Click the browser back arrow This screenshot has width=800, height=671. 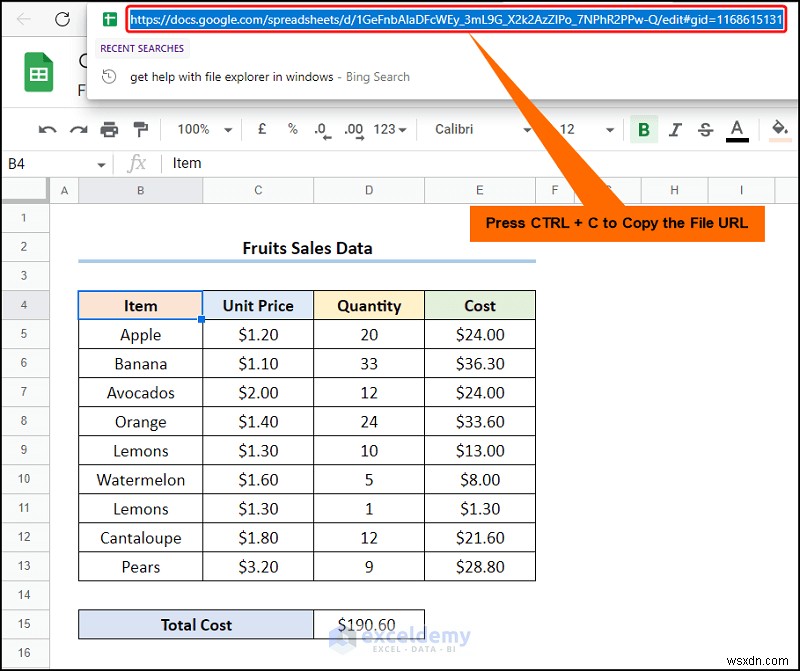(23, 19)
